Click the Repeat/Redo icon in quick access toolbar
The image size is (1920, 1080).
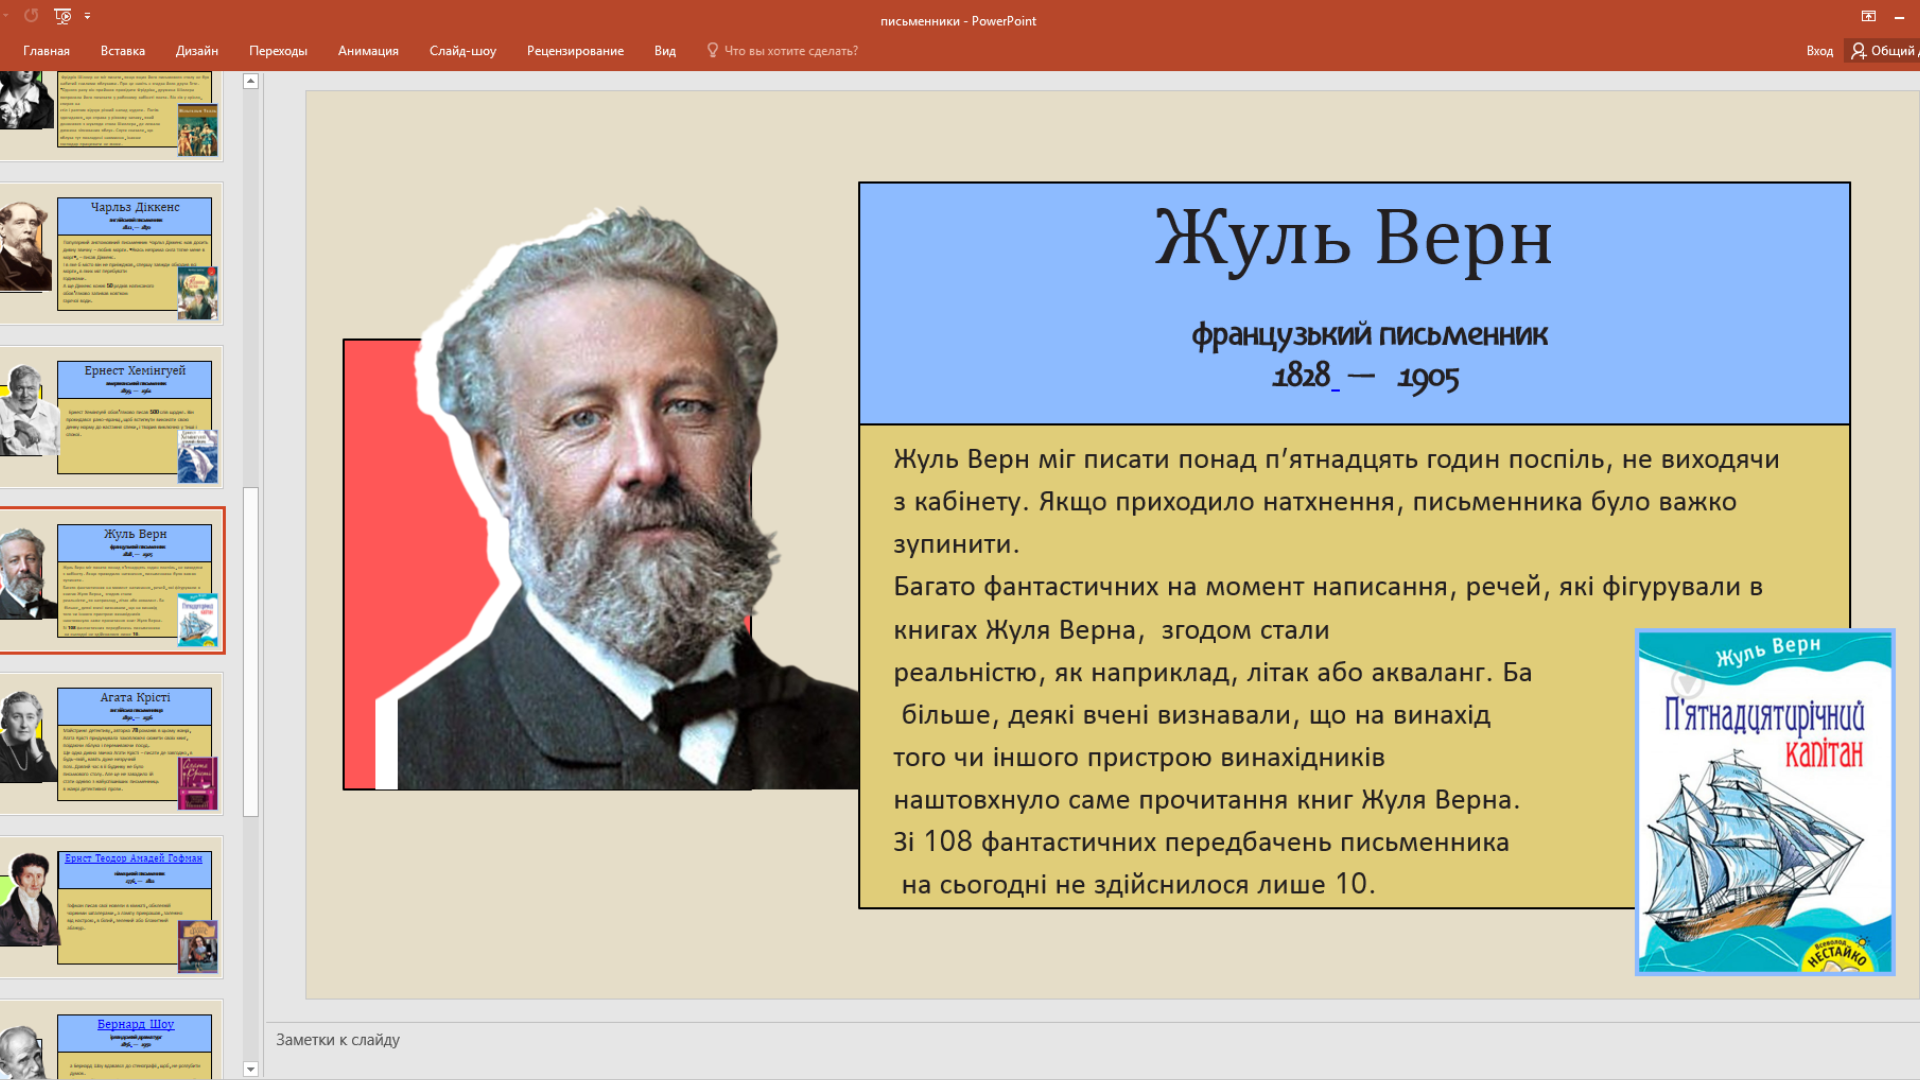coord(31,15)
